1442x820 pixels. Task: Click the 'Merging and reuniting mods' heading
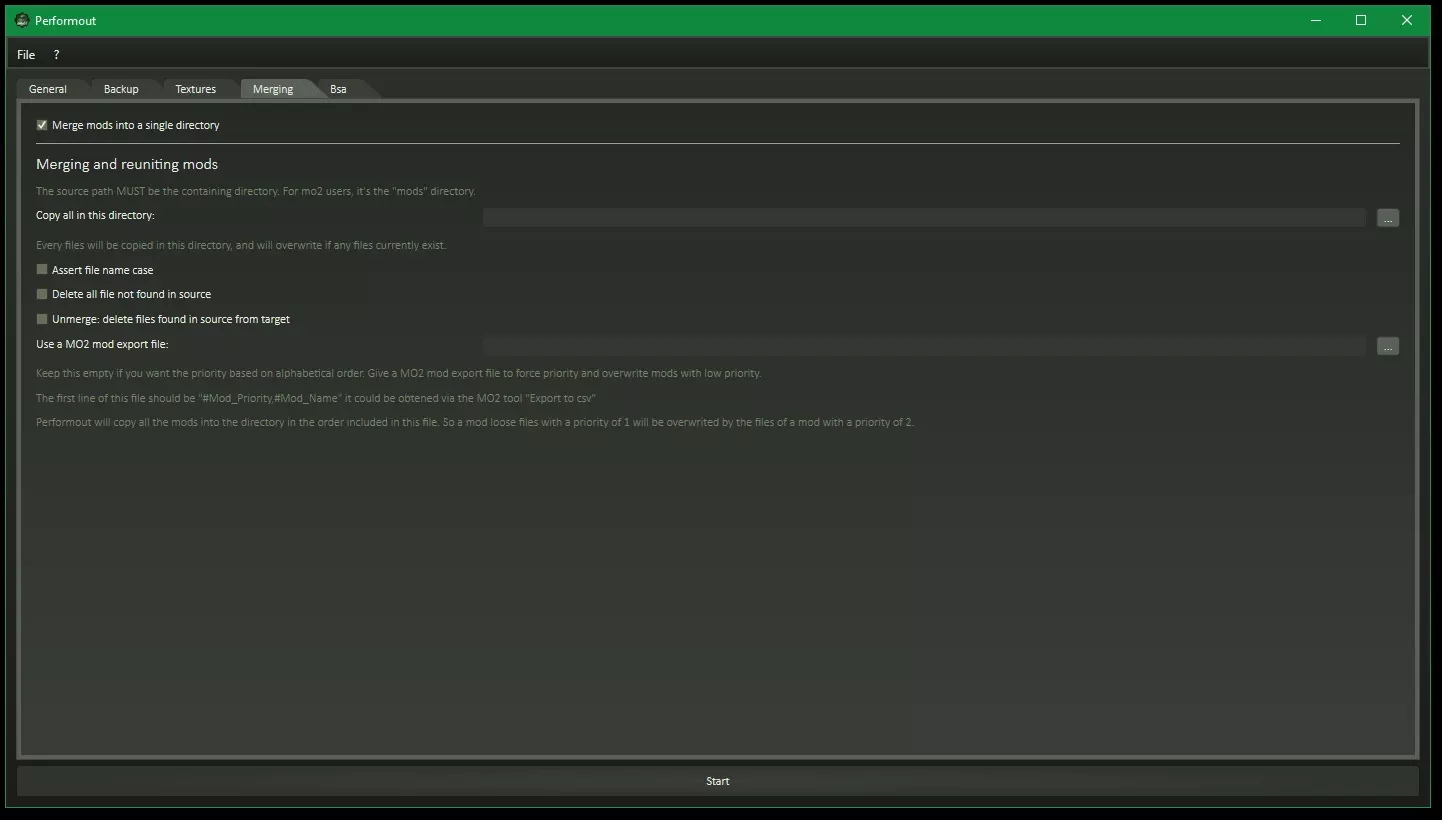pos(127,164)
